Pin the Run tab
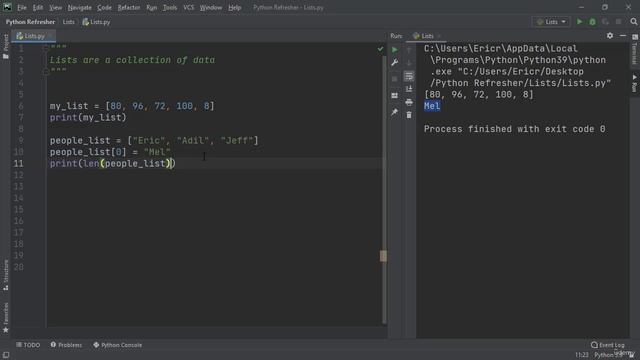The width and height of the screenshot is (640, 360). coord(394,112)
